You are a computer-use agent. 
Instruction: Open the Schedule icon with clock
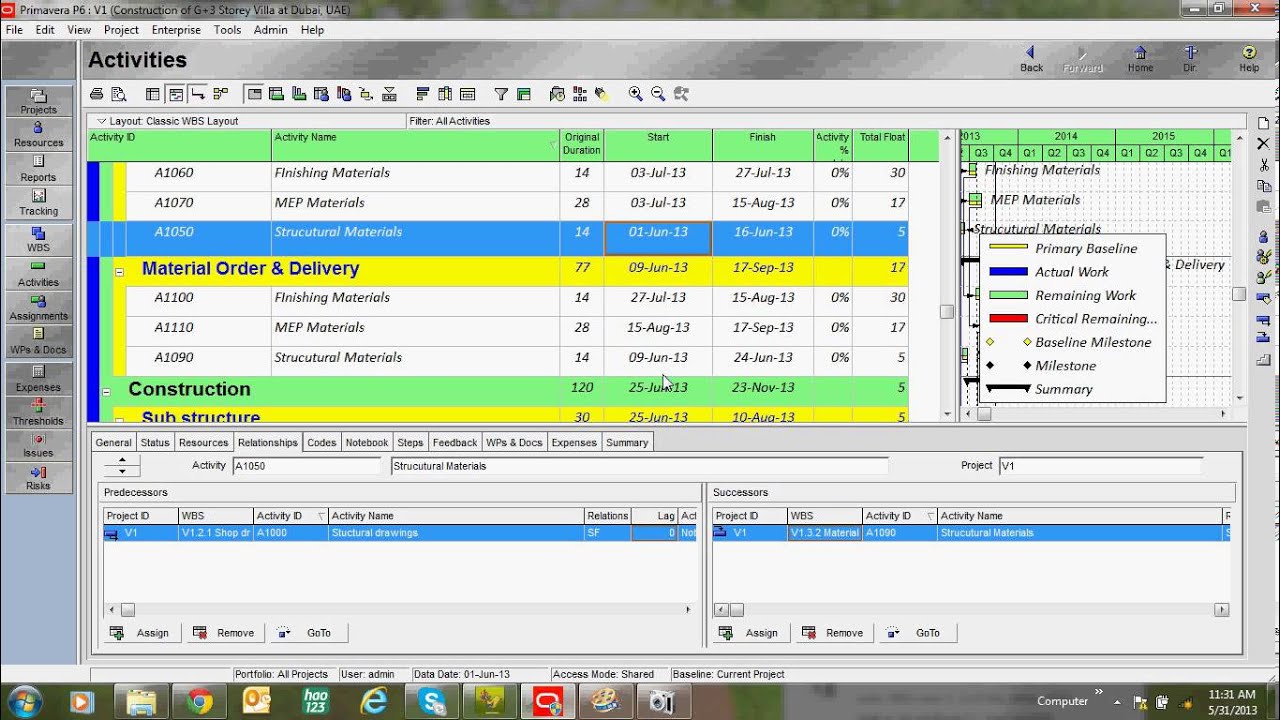tap(557, 94)
